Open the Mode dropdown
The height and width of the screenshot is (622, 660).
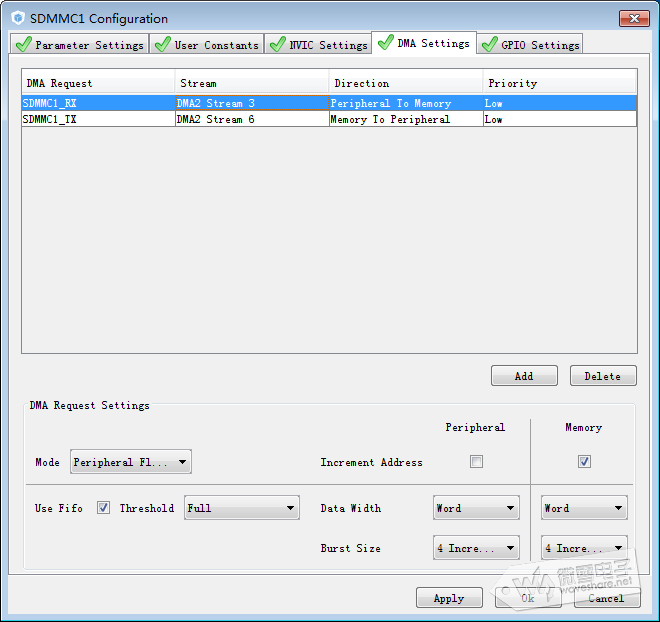coord(131,462)
